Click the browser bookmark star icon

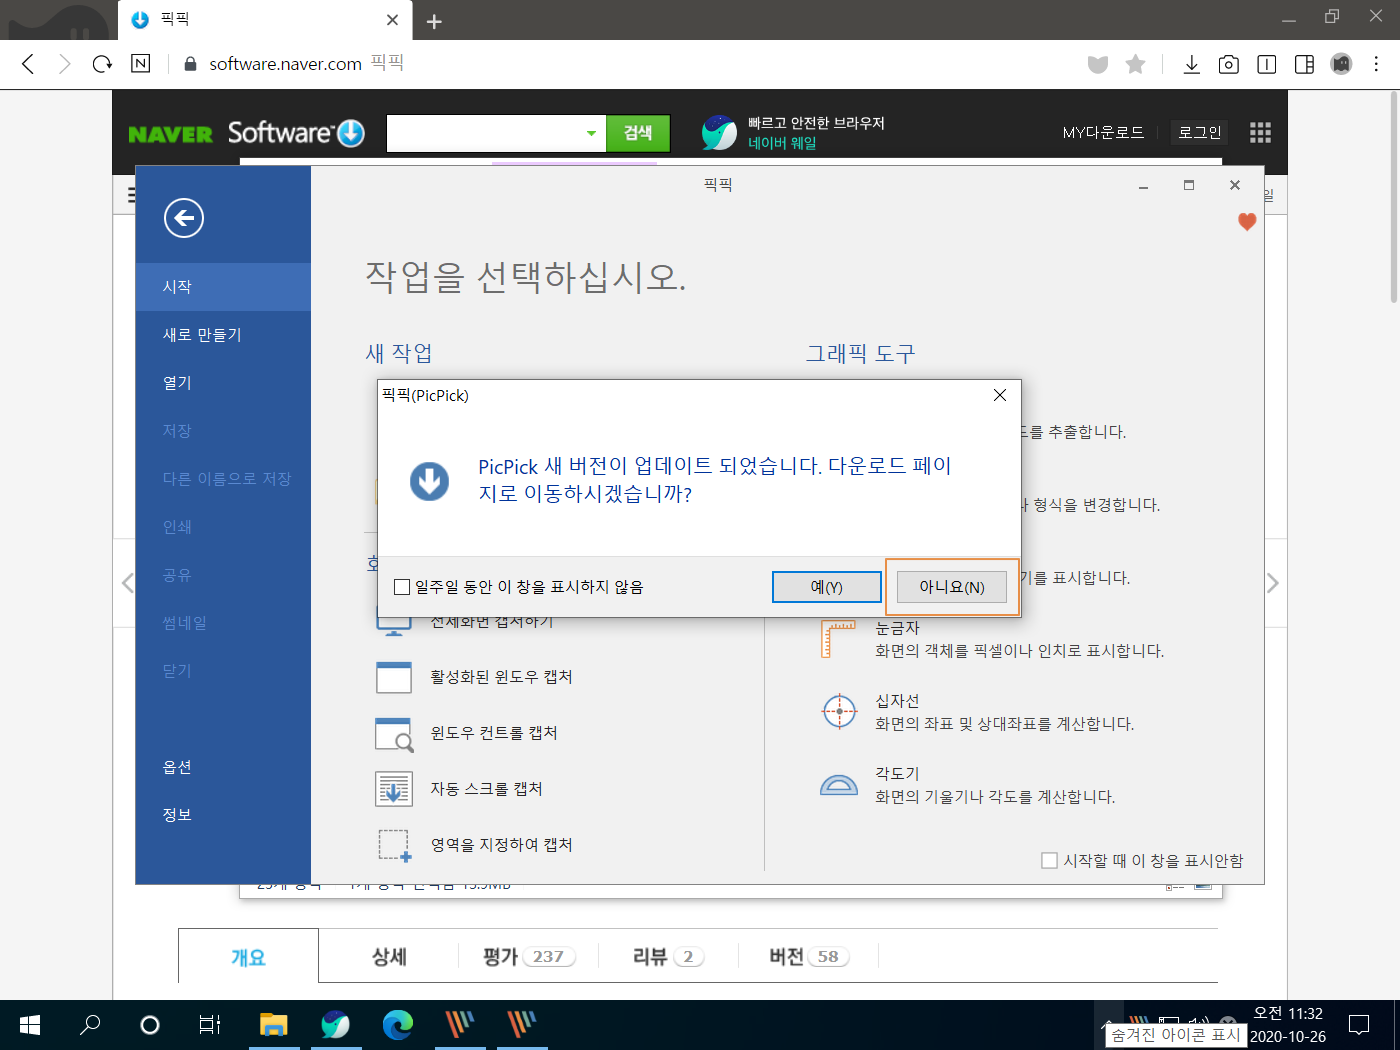pos(1135,64)
